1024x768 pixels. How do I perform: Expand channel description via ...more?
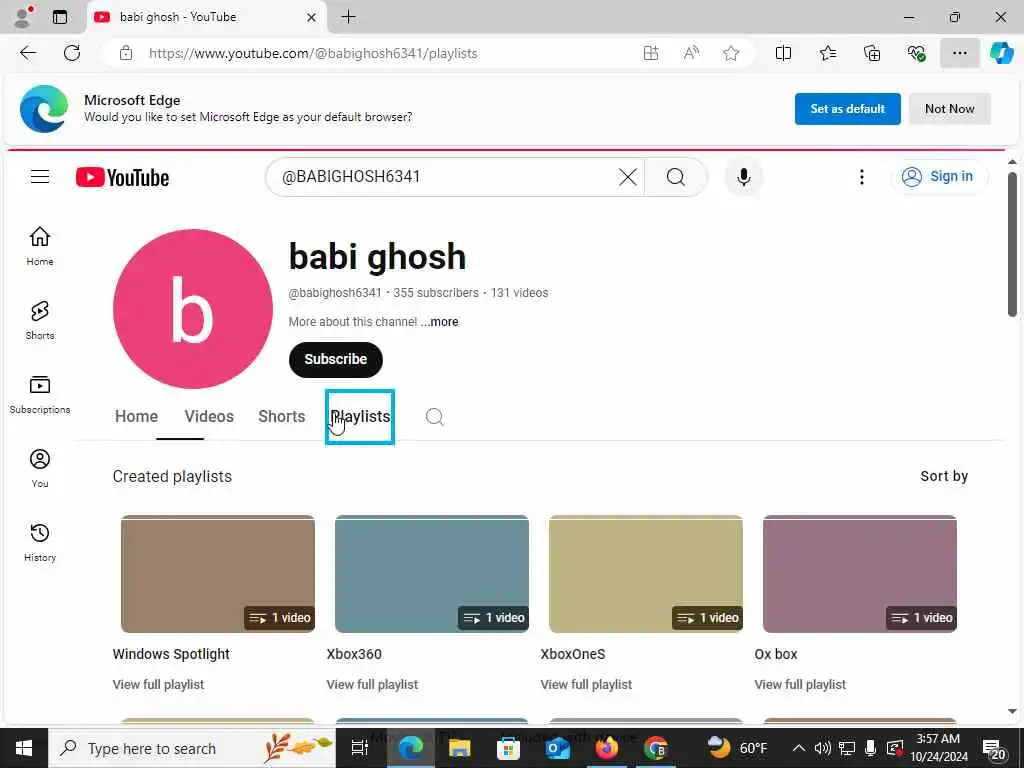(x=440, y=322)
